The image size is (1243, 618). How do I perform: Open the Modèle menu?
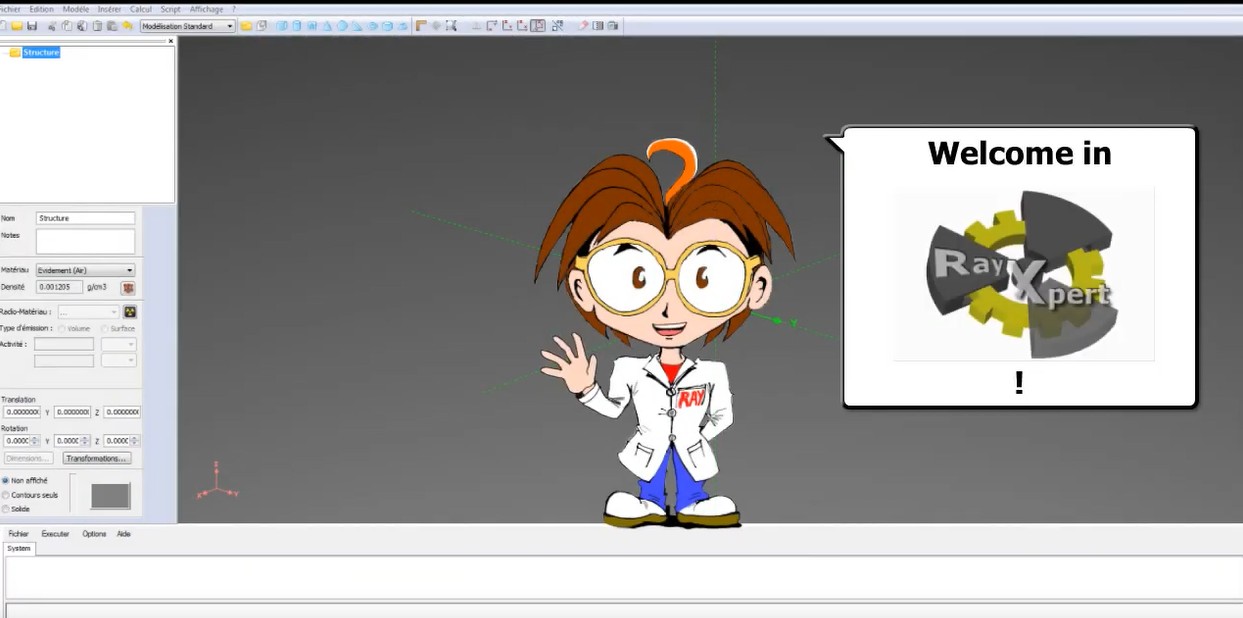[x=76, y=9]
